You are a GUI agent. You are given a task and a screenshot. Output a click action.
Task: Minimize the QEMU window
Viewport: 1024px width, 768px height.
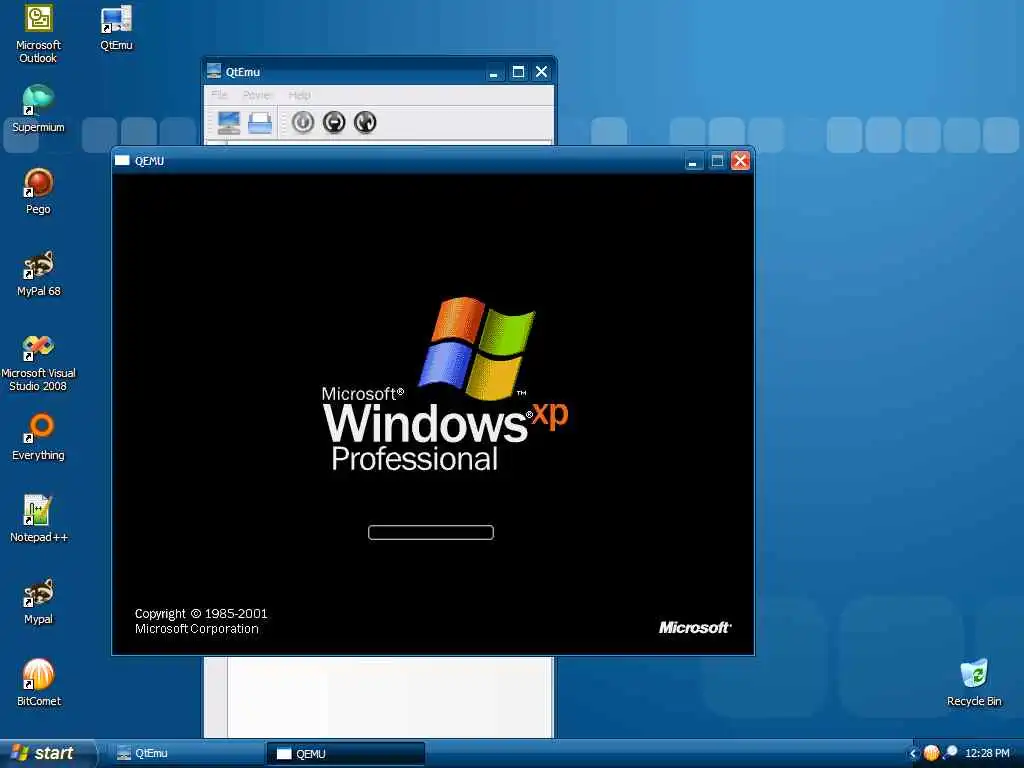693,161
